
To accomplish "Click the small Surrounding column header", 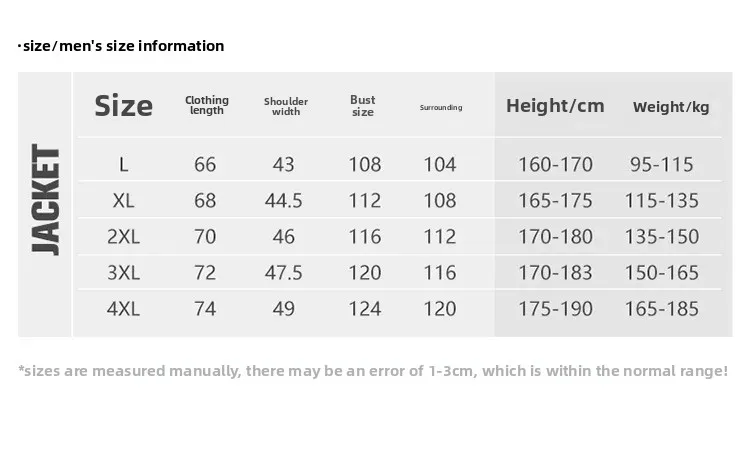I will pyautogui.click(x=441, y=108).
